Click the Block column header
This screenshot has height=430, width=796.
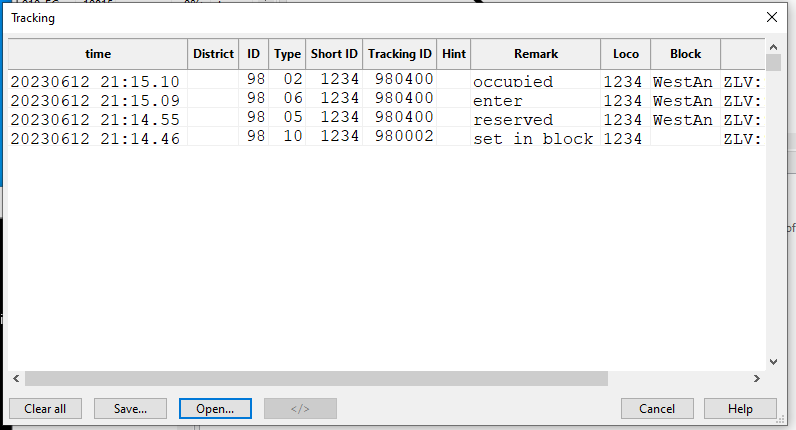point(685,54)
